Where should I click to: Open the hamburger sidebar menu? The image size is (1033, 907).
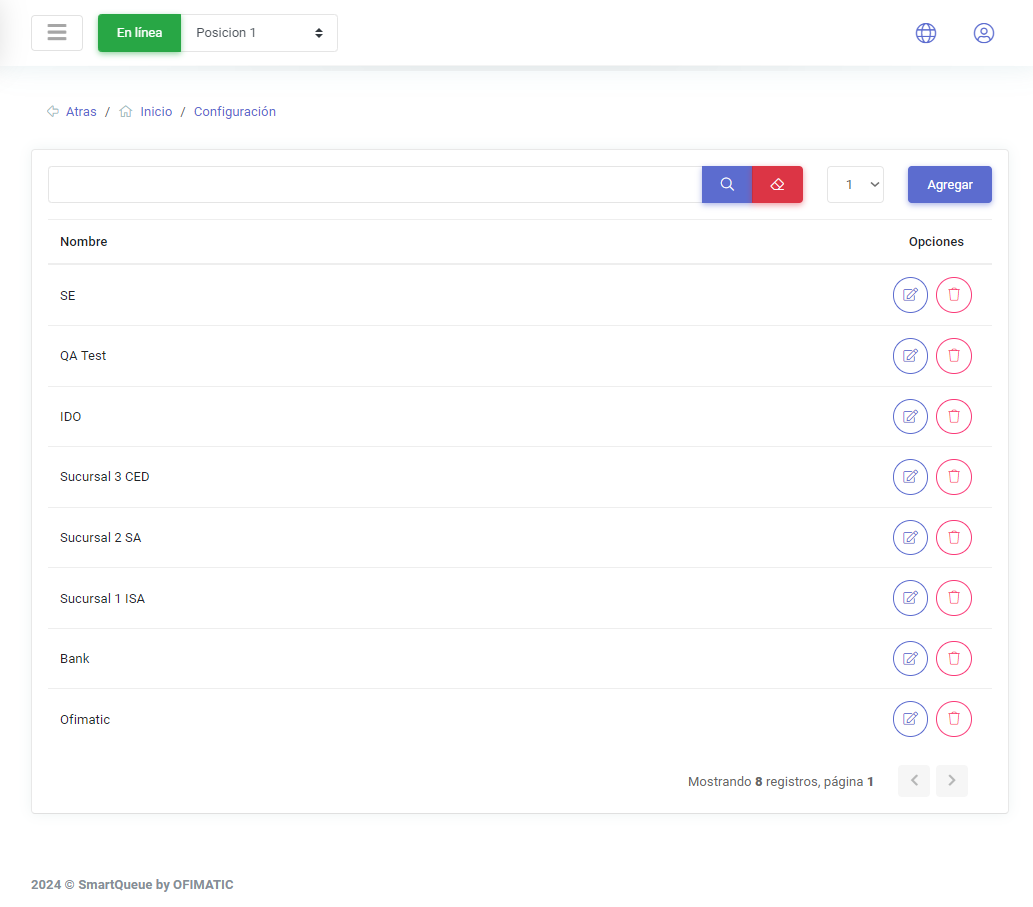pyautogui.click(x=57, y=33)
